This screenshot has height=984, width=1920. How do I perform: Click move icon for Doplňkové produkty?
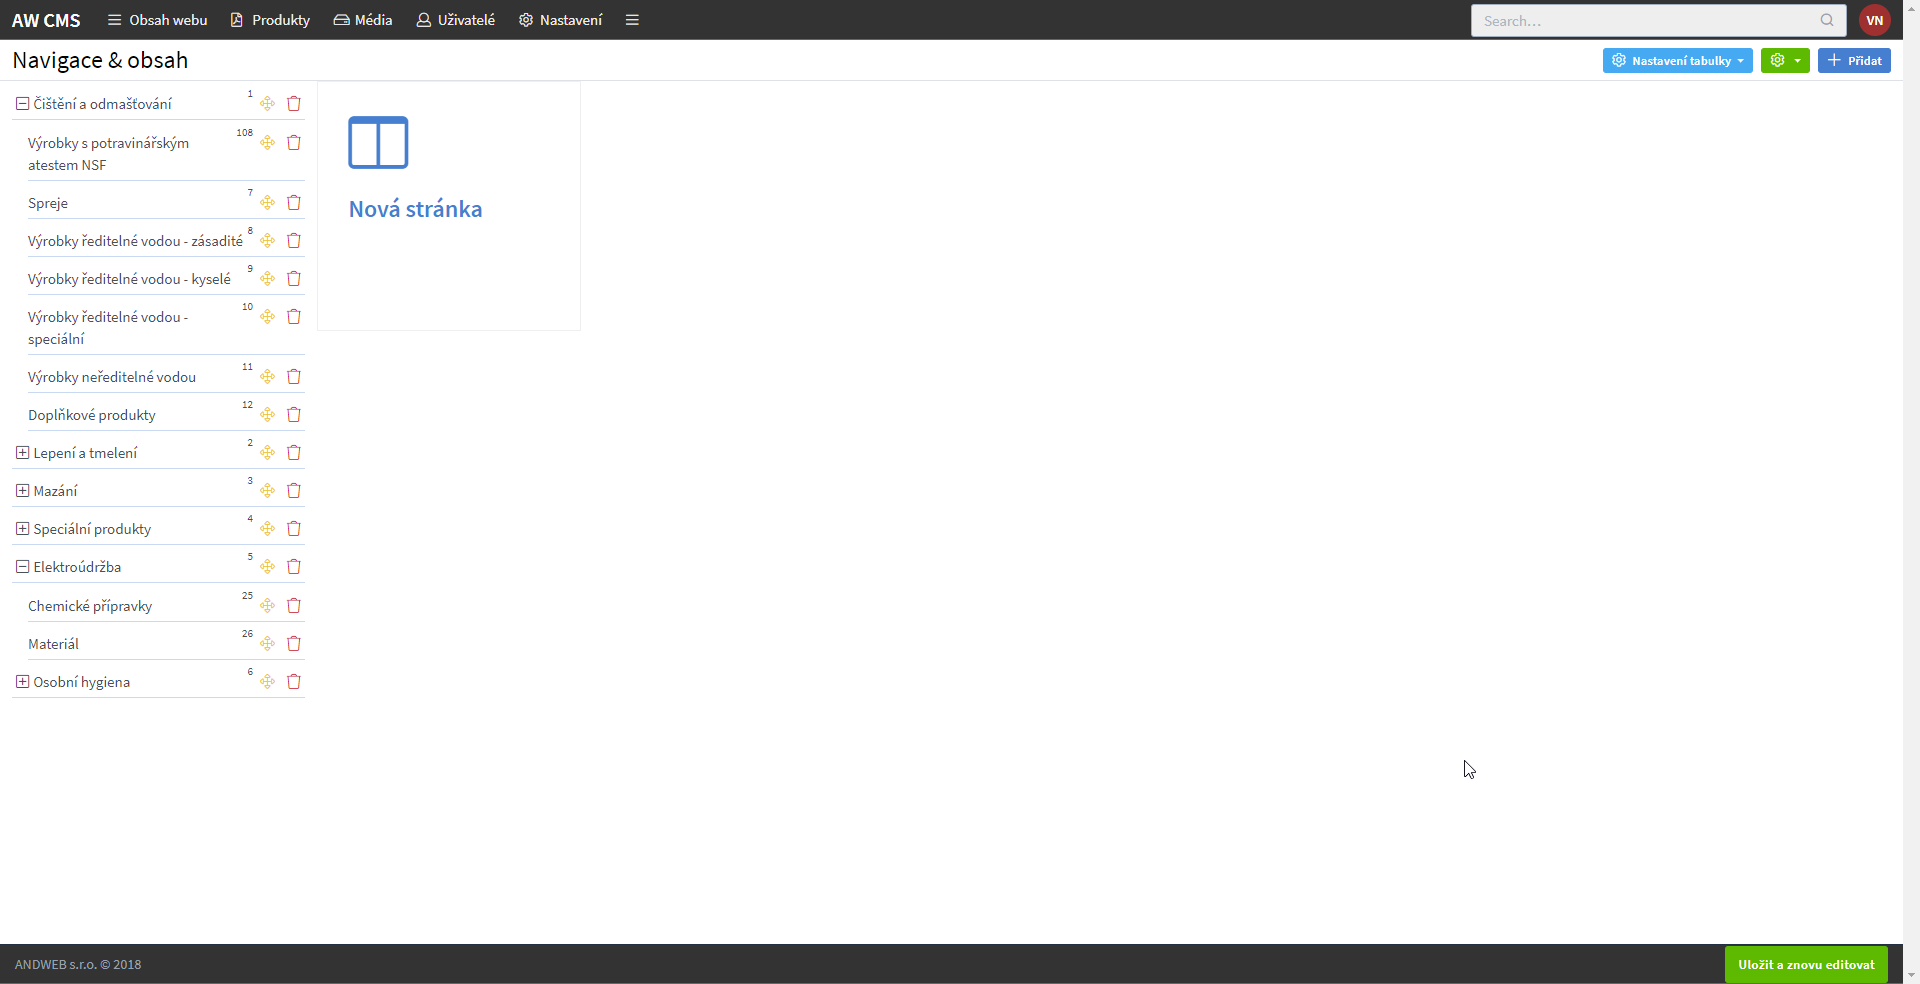tap(267, 414)
